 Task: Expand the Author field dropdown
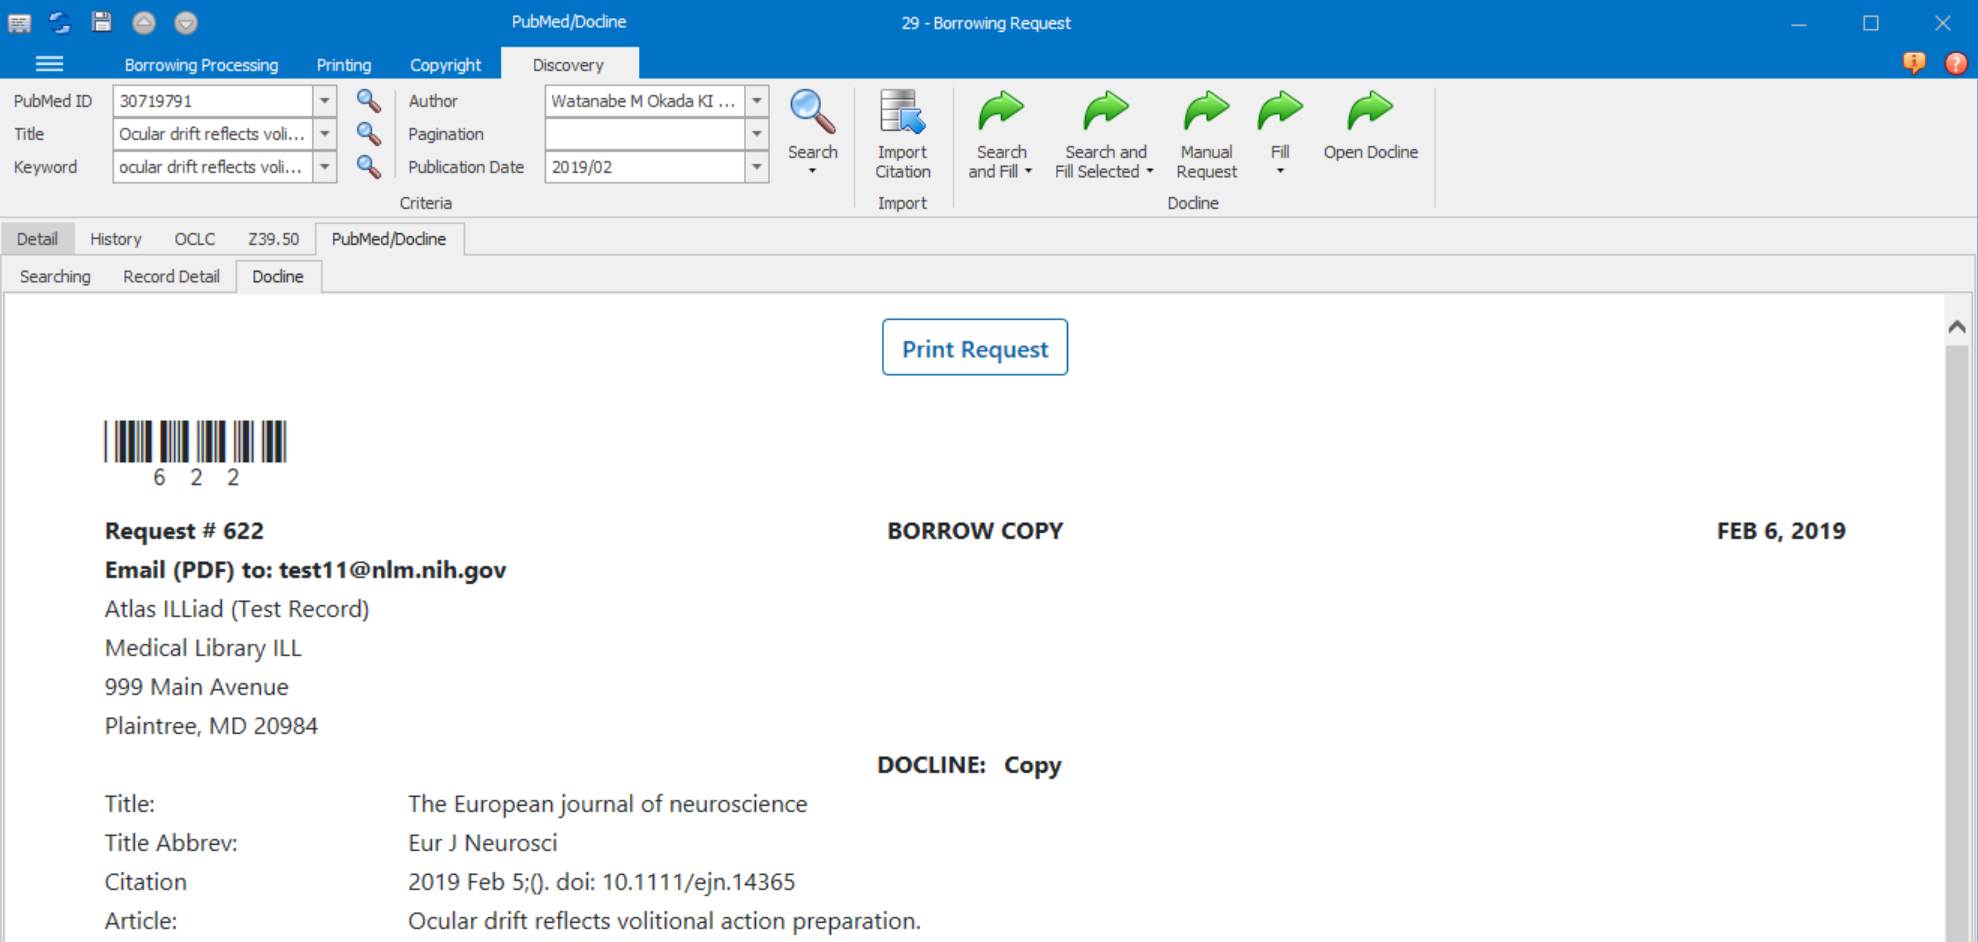(757, 100)
